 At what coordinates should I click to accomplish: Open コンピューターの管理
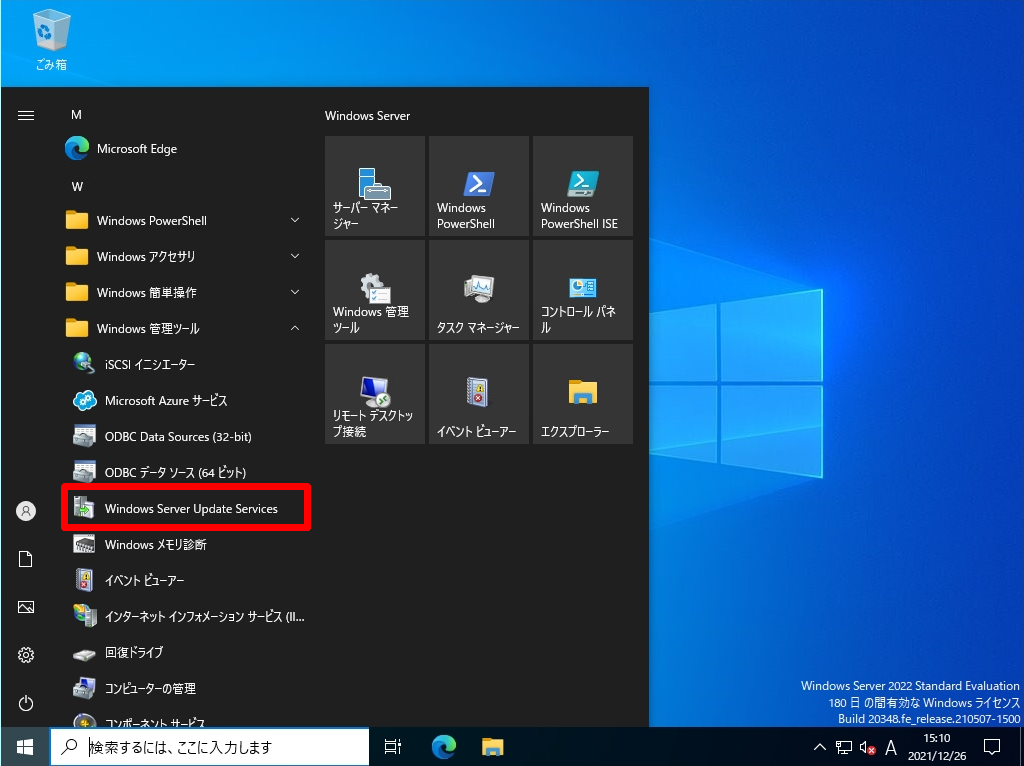click(x=185, y=688)
